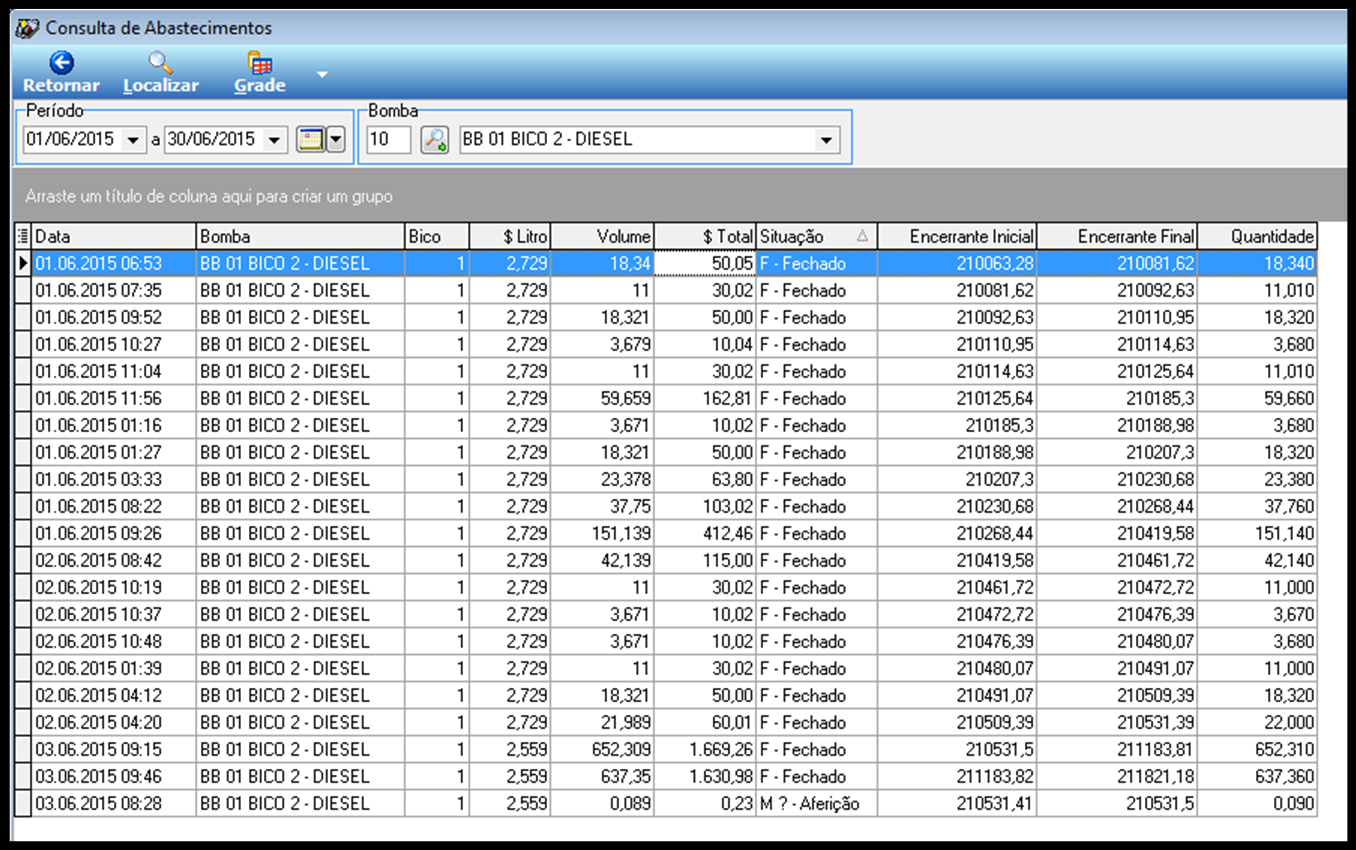This screenshot has height=850, width=1356.
Task: Click the pump lookup magnifier icon
Action: click(435, 140)
